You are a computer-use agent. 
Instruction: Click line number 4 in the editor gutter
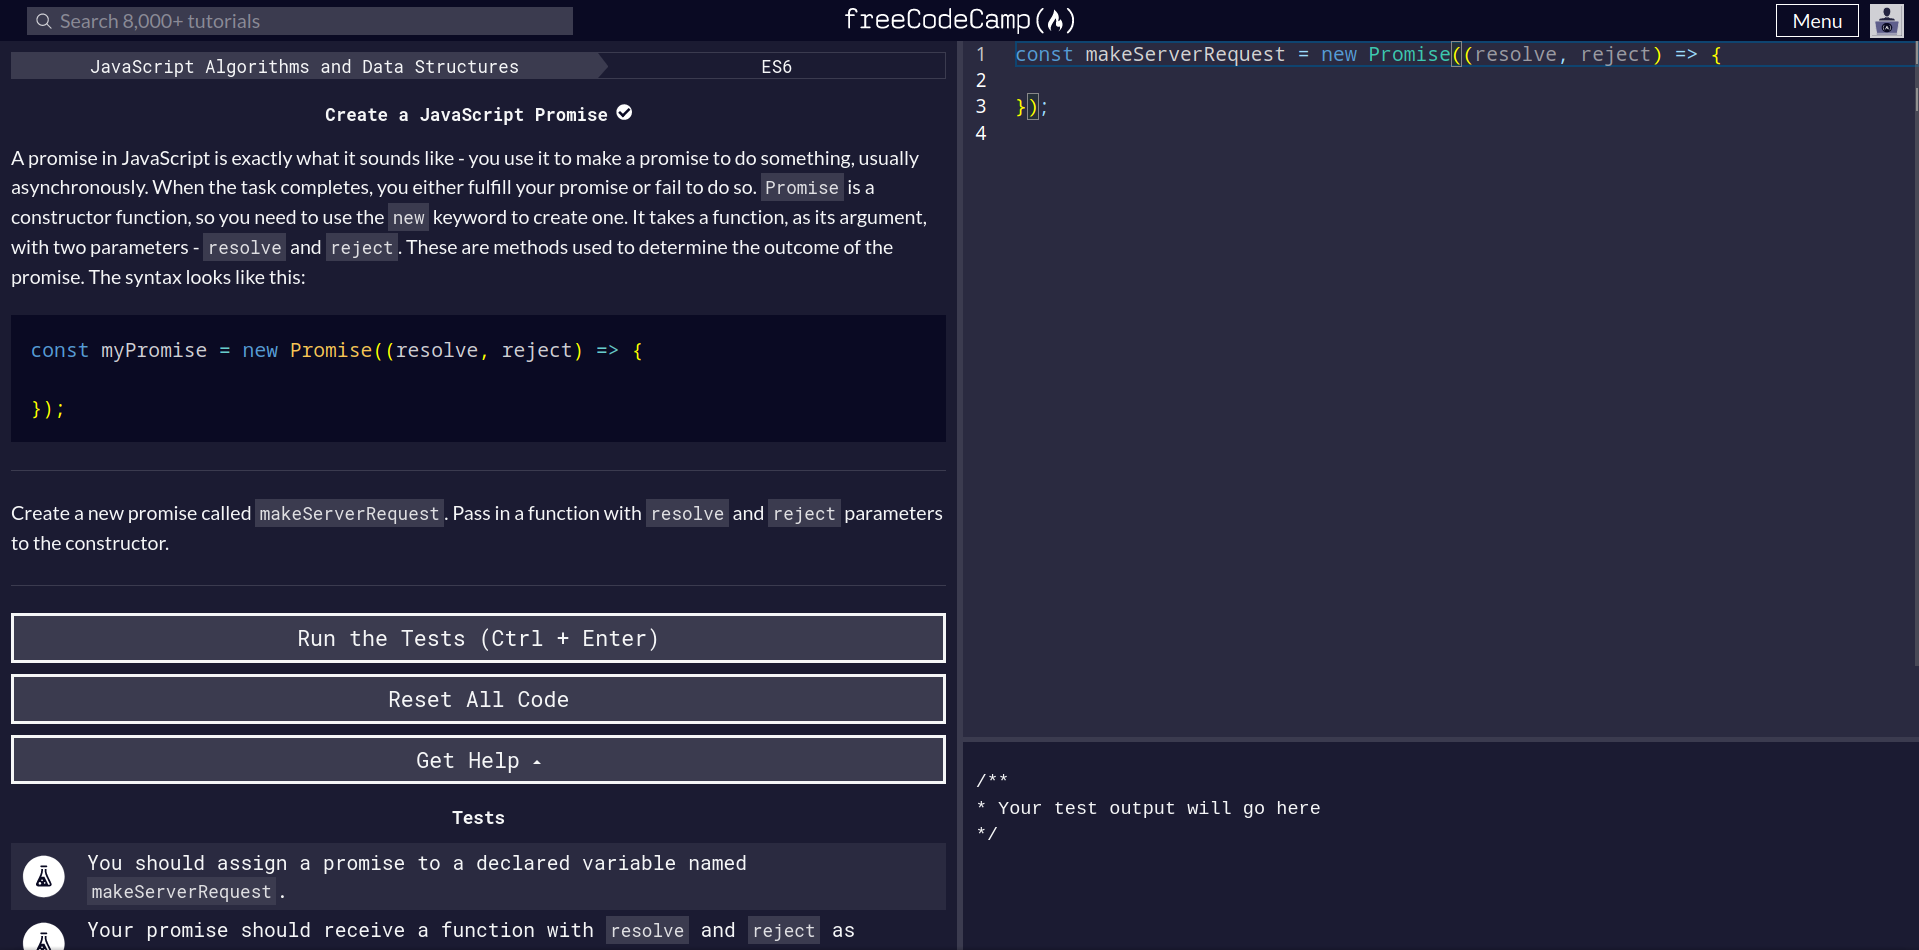[x=981, y=132]
